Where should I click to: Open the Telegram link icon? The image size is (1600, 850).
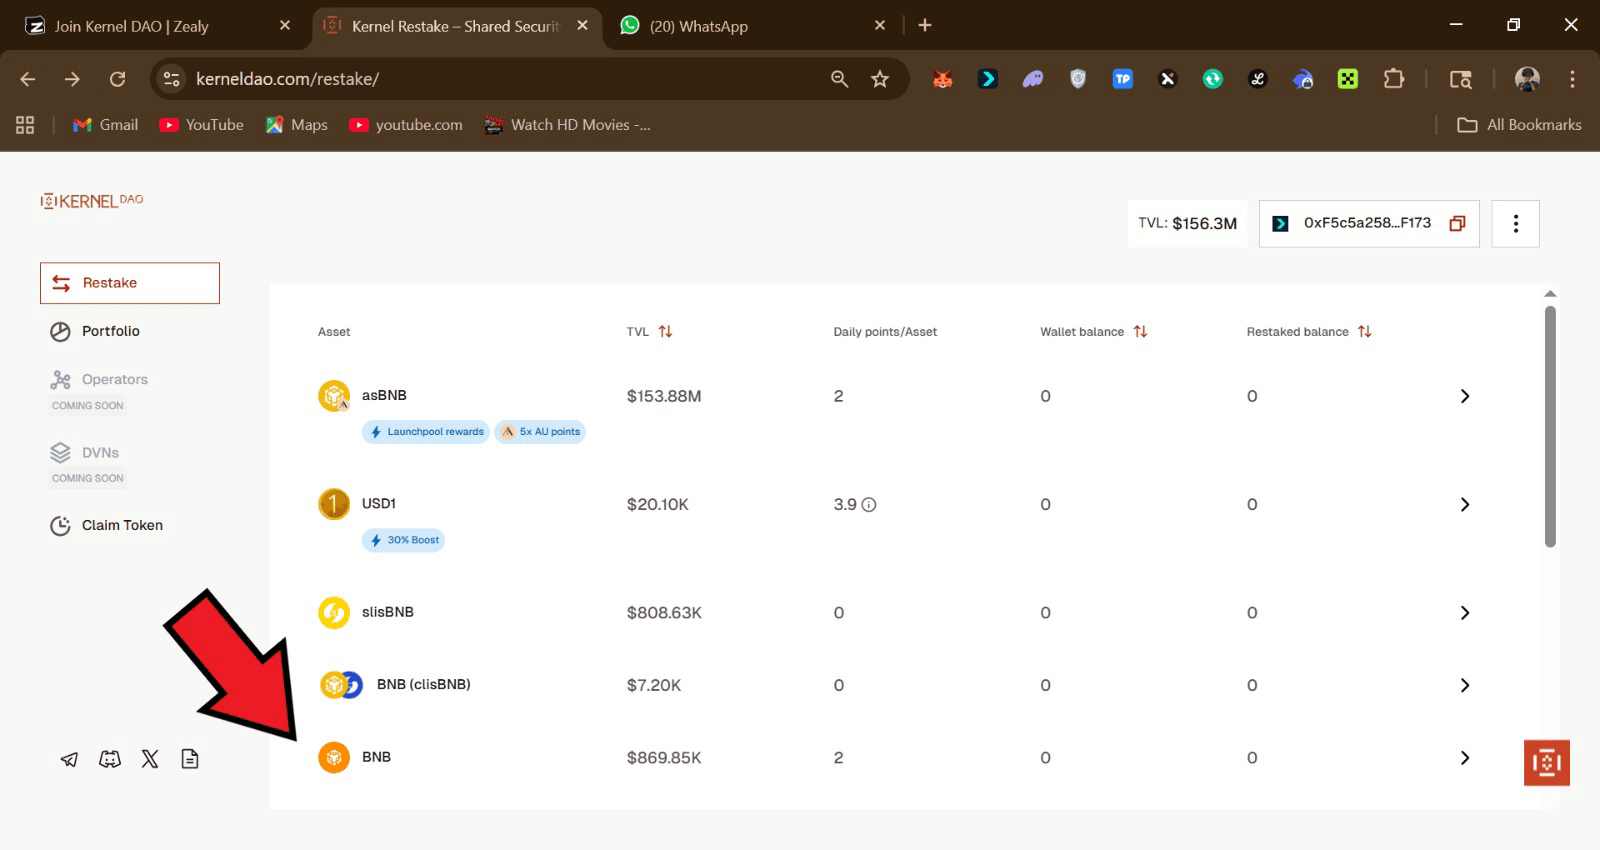click(69, 759)
